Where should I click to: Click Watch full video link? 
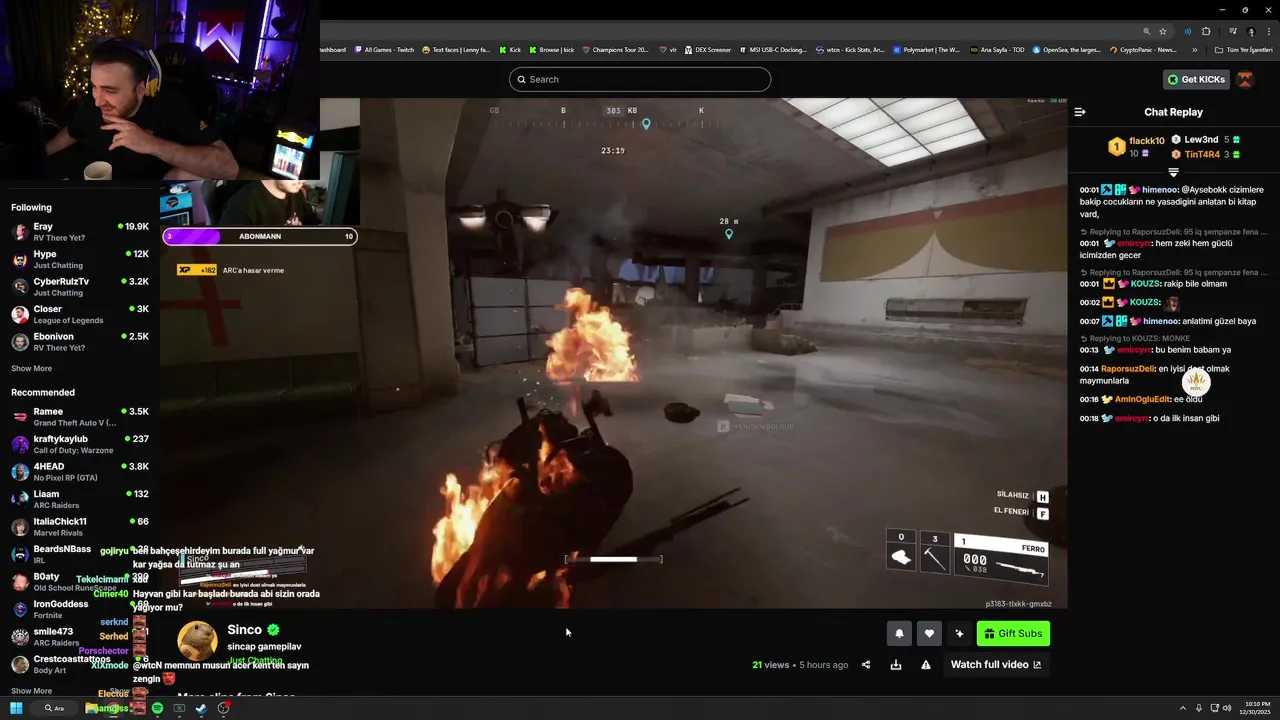[x=996, y=665]
